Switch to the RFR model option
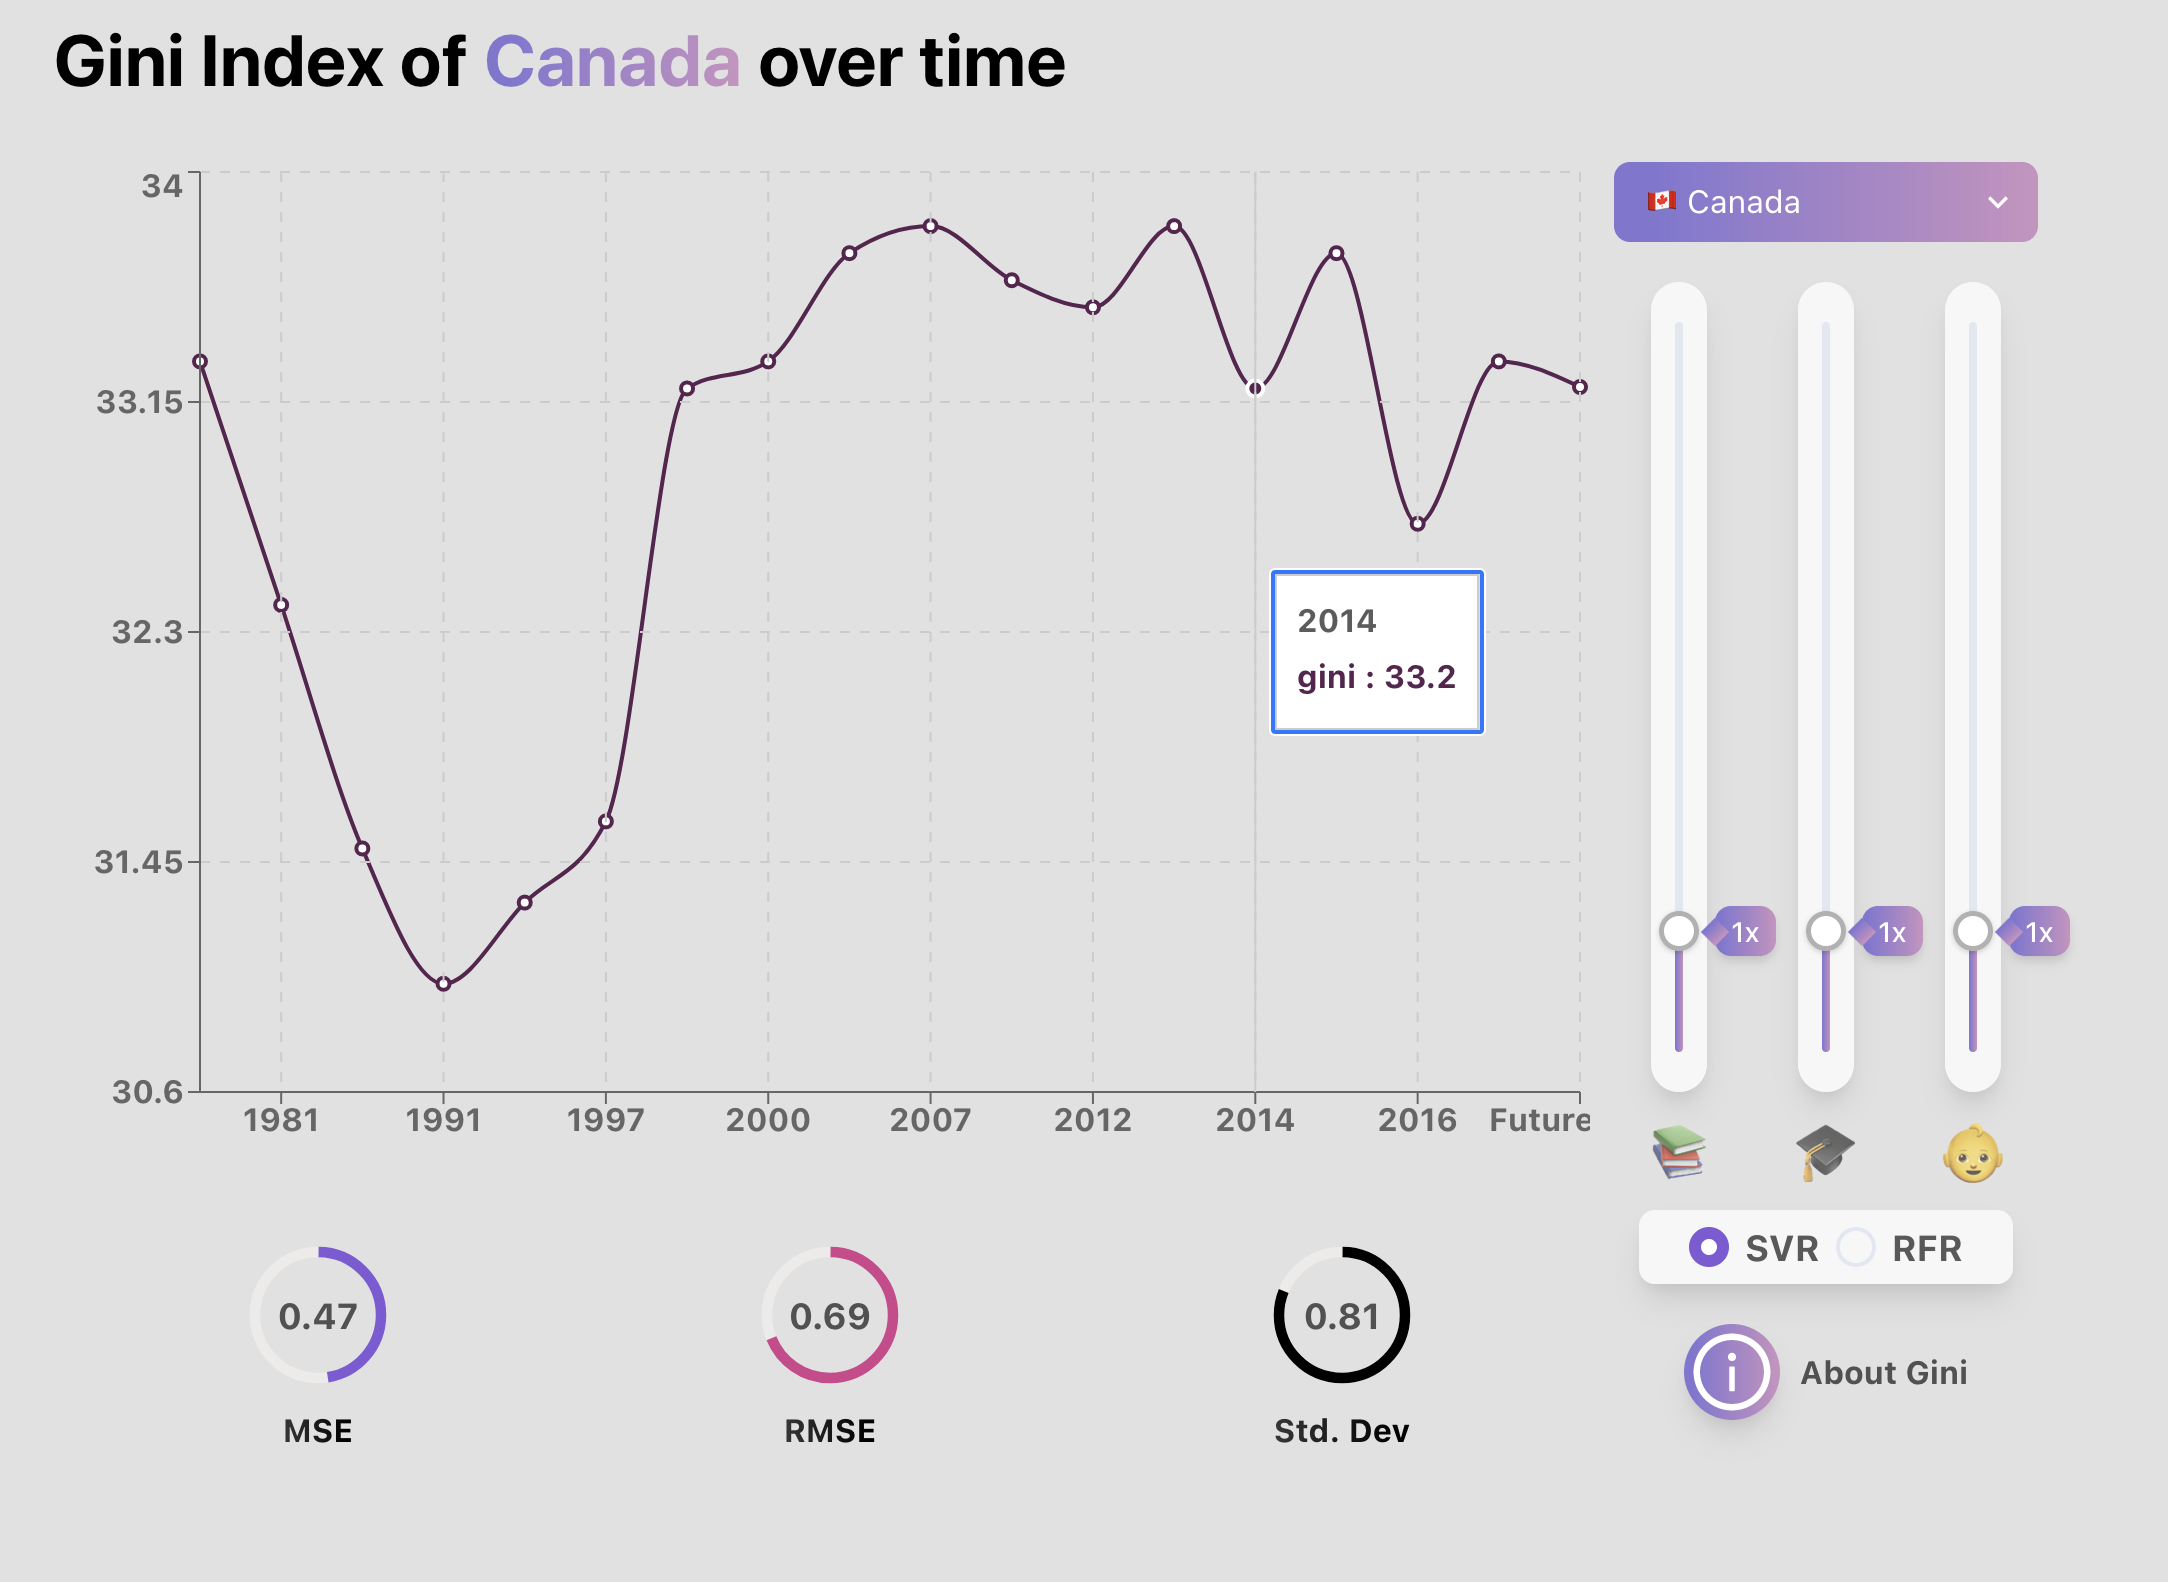The height and width of the screenshot is (1582, 2168). [1857, 1248]
